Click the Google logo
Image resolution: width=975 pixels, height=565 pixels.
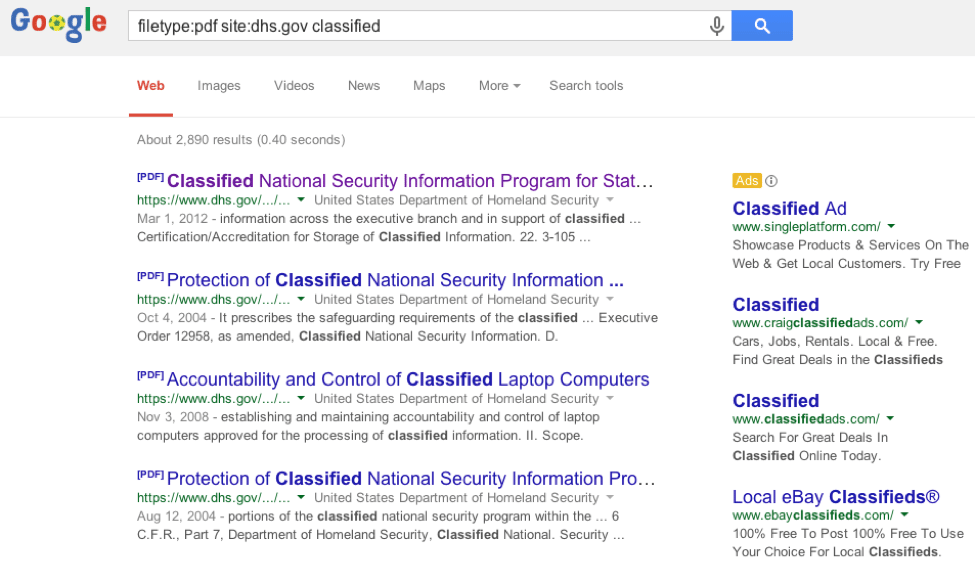(x=59, y=26)
